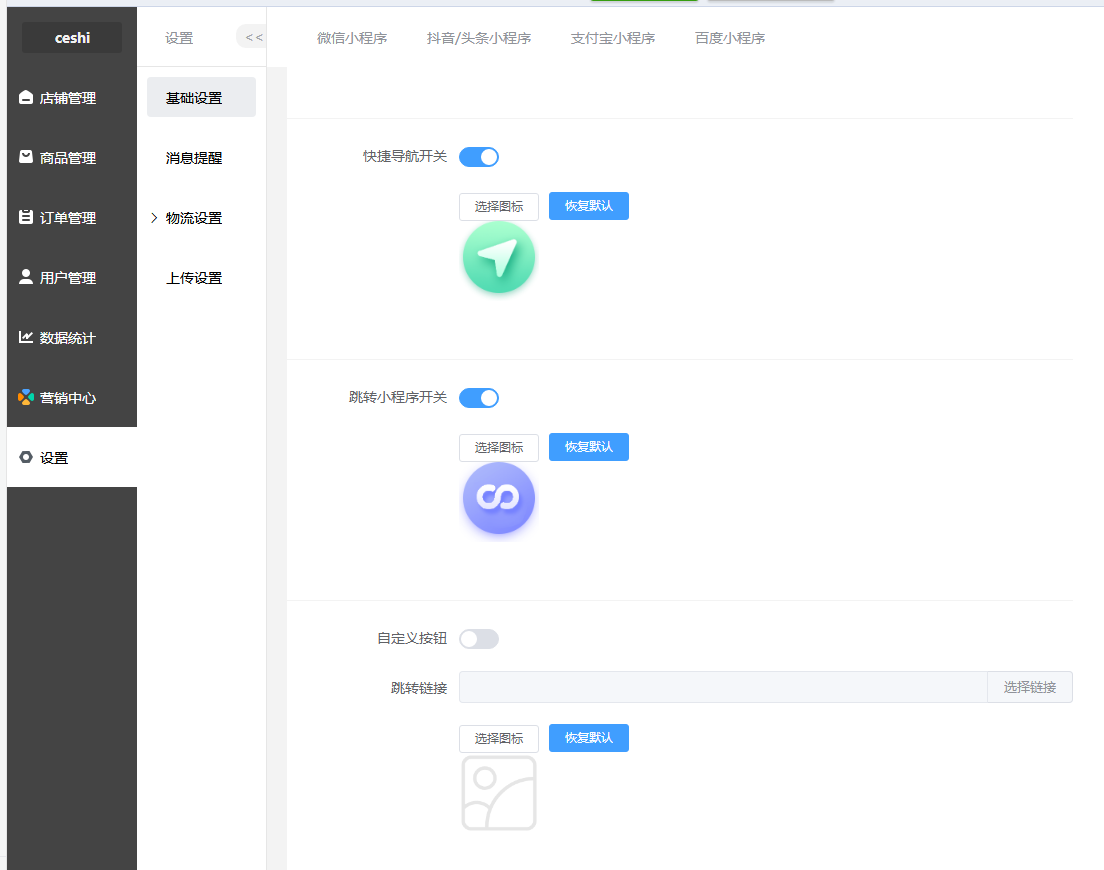Switch to the 抖音/头条小程序 tab

pos(478,38)
